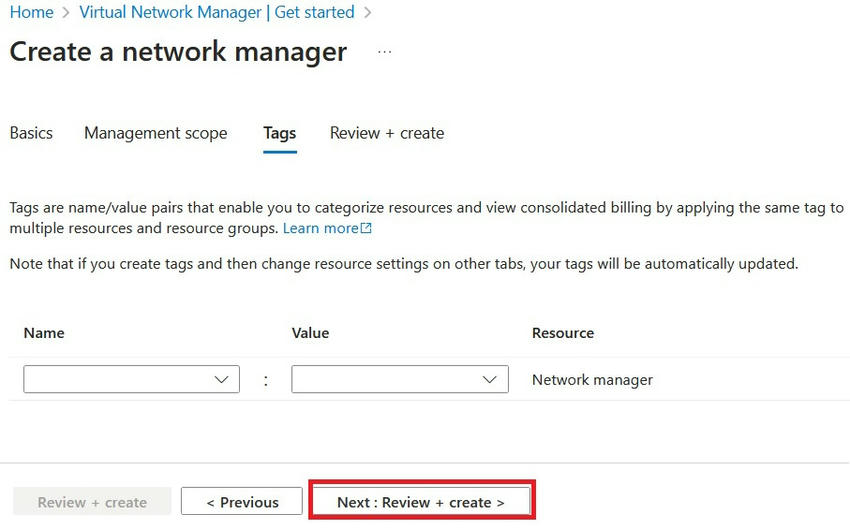Switch to the Management scope tab
Screen dimensions: 850x529
click(156, 133)
